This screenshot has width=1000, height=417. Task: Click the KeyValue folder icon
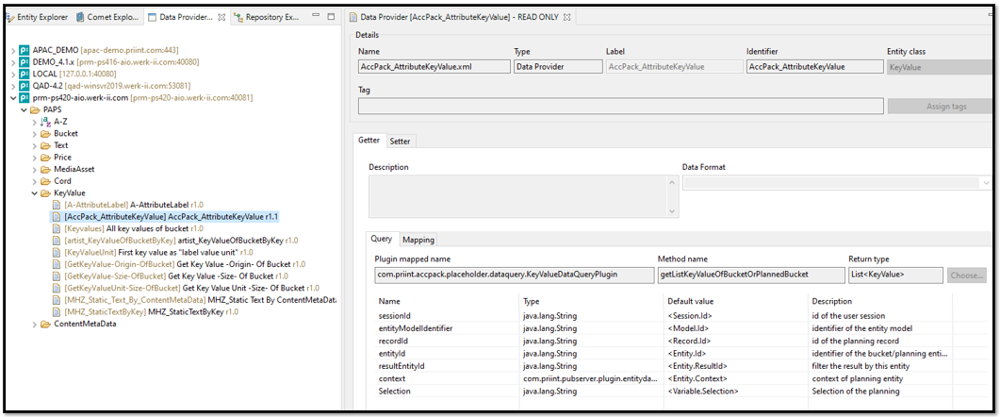(46, 193)
